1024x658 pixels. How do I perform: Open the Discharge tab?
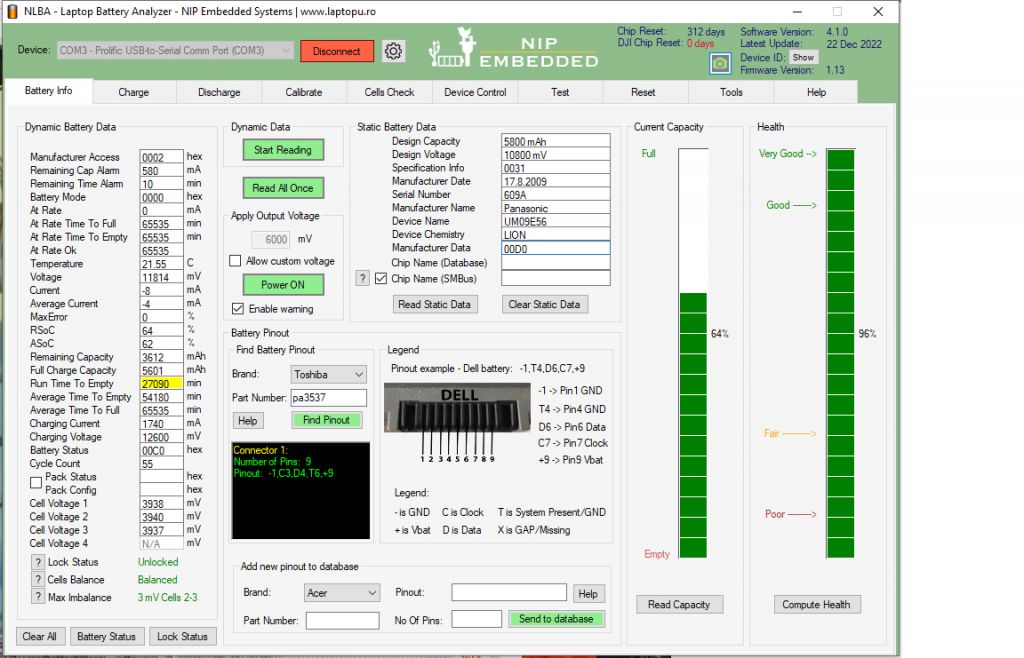click(x=219, y=92)
